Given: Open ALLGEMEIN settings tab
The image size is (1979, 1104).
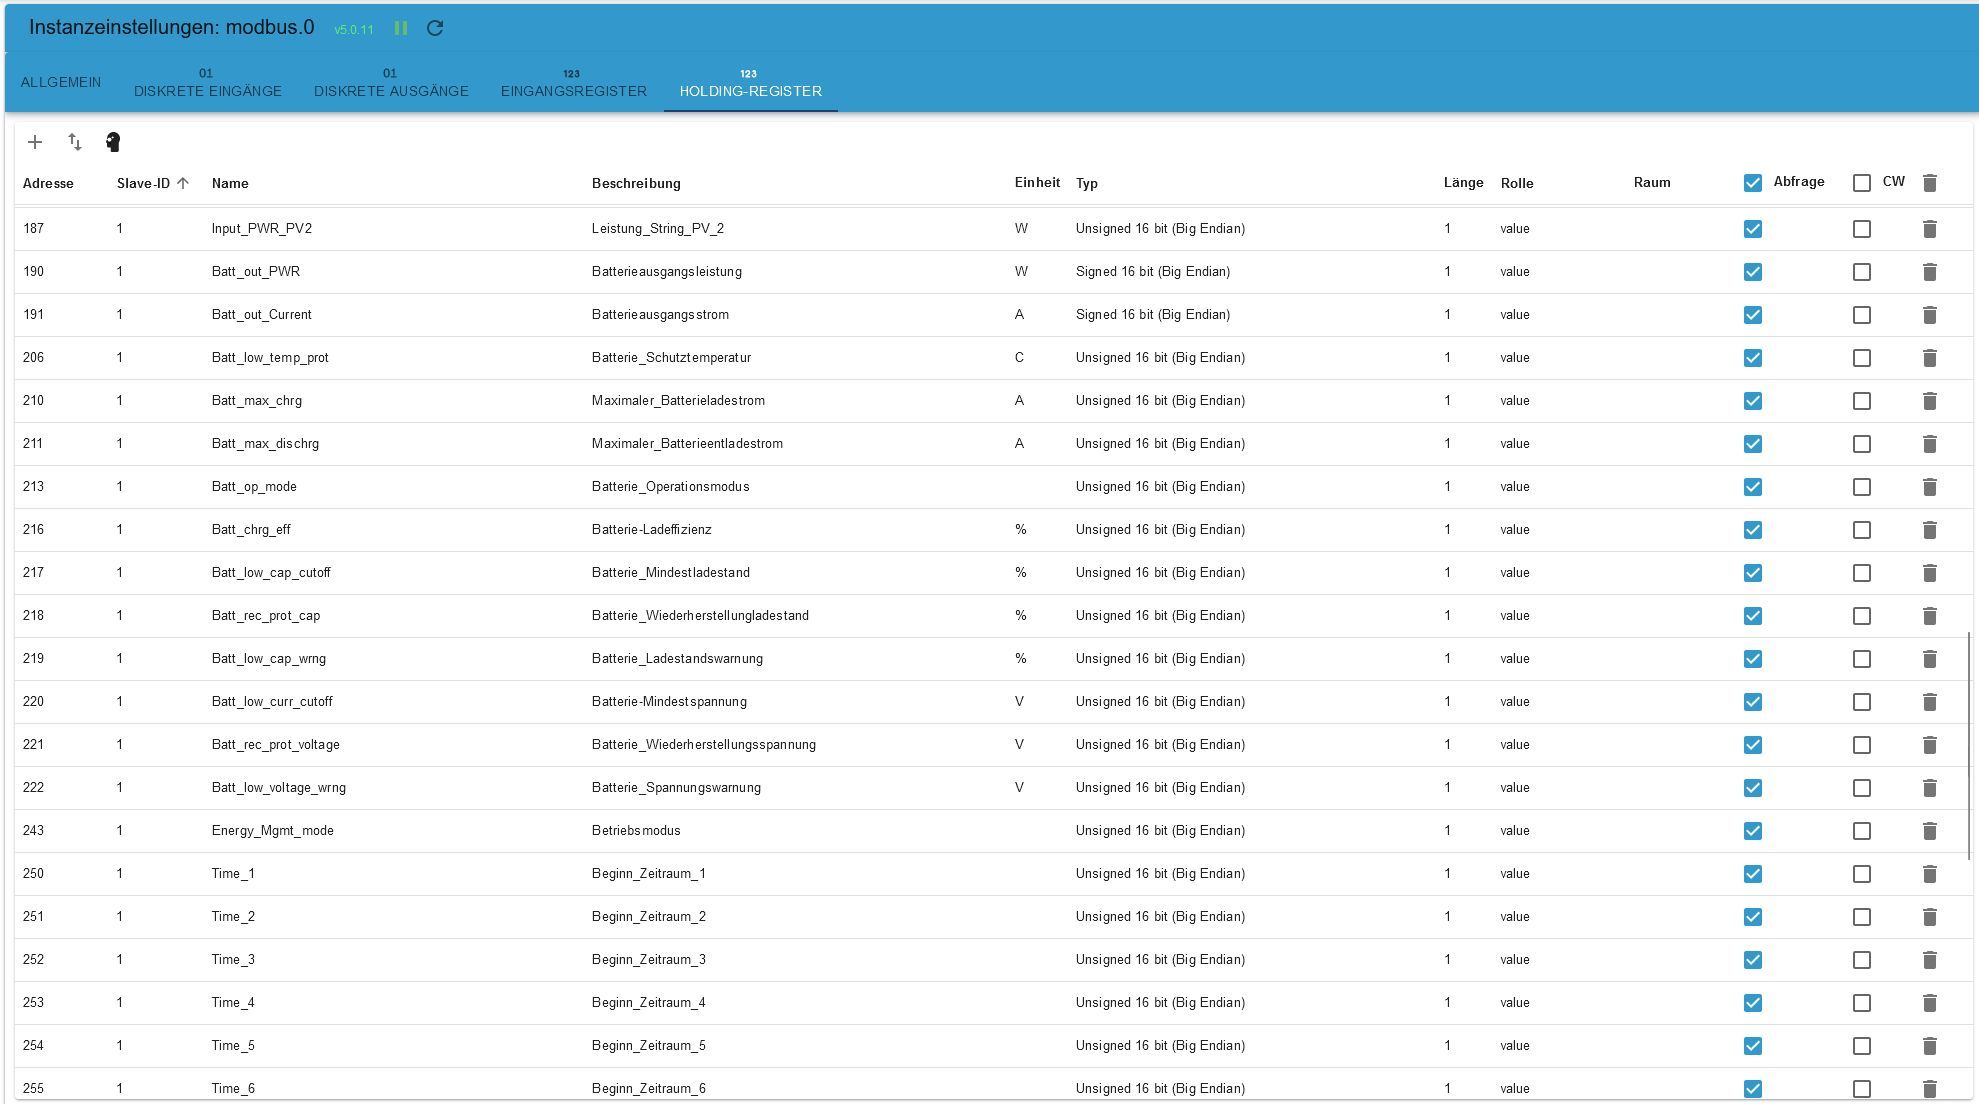Looking at the screenshot, I should point(61,82).
